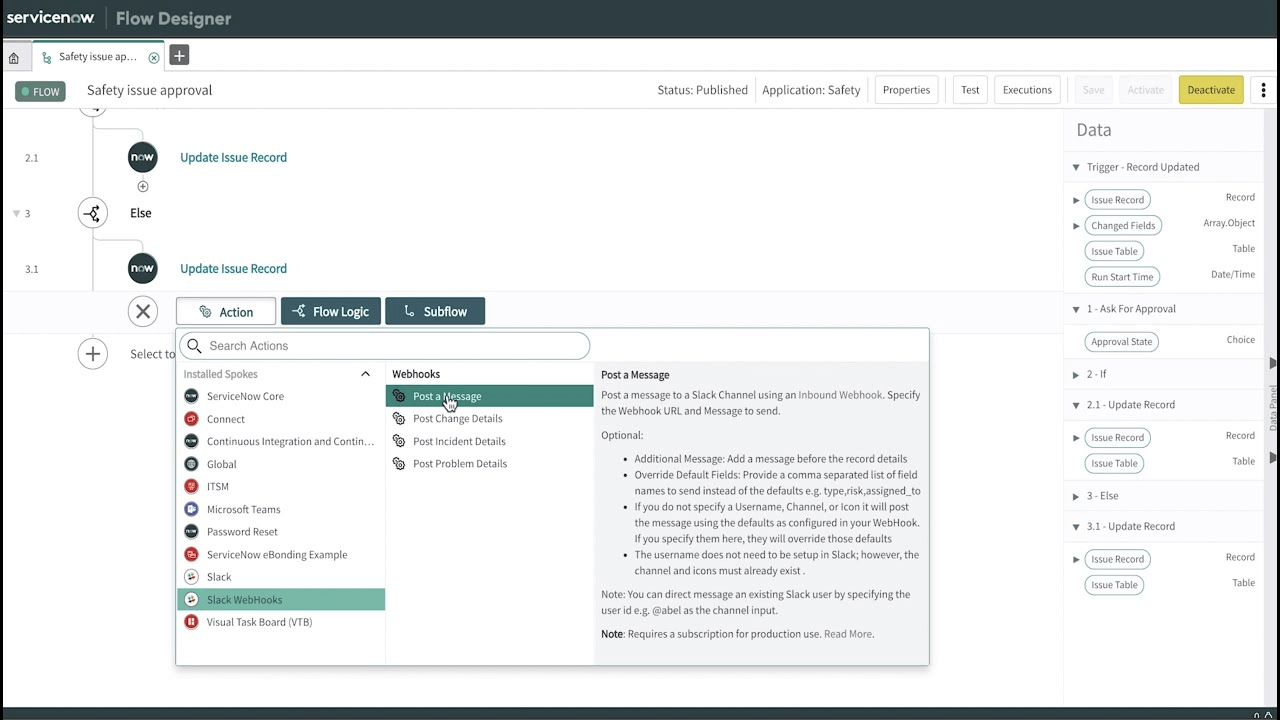
Task: Click the small plus under step 2.1
Action: coord(143,187)
